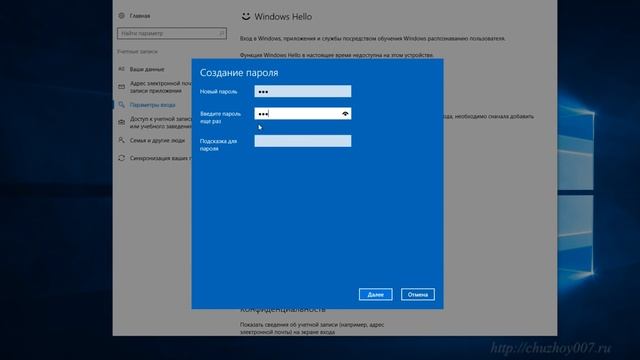Screen dimensions: 640x360
Task: Click the briefcase icon in sidebar
Action: [122, 122]
